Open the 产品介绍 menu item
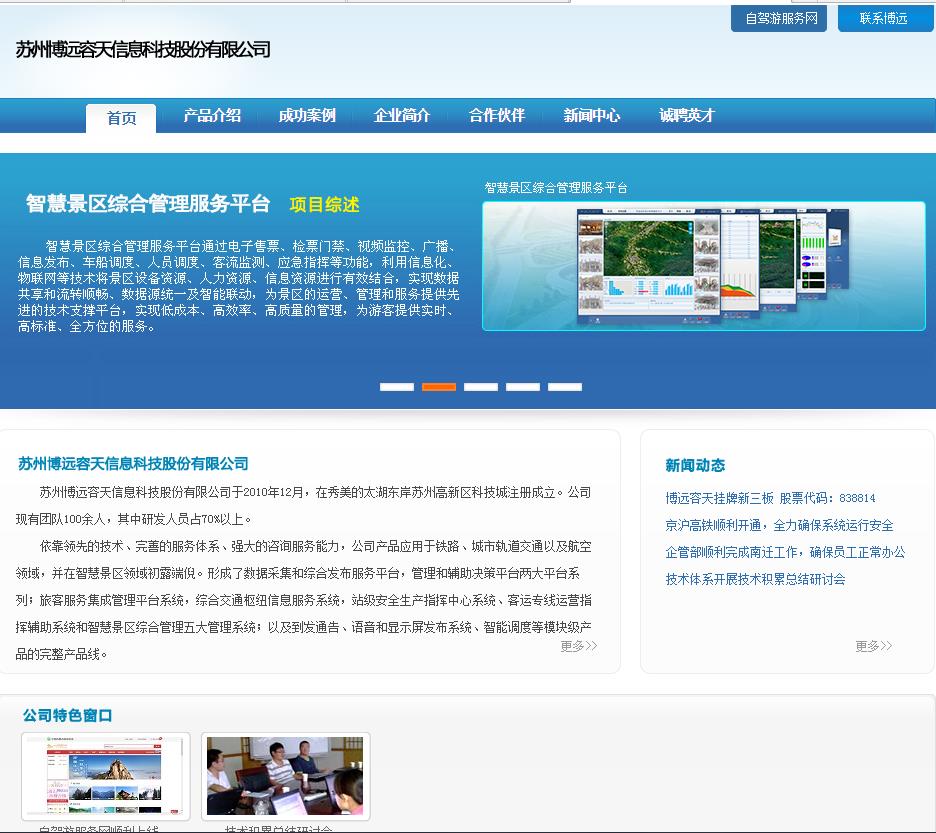Viewport: 936px width, 833px height. pyautogui.click(x=212, y=115)
